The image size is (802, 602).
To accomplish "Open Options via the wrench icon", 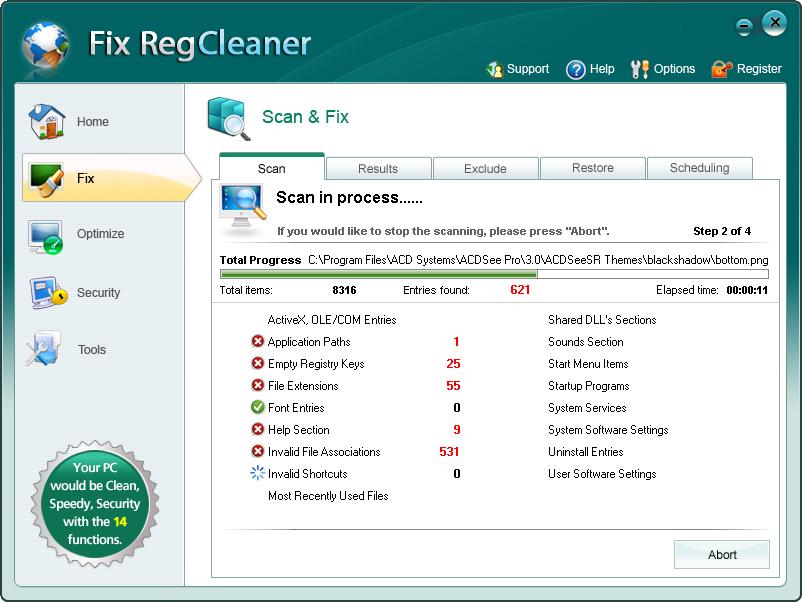I will [640, 69].
